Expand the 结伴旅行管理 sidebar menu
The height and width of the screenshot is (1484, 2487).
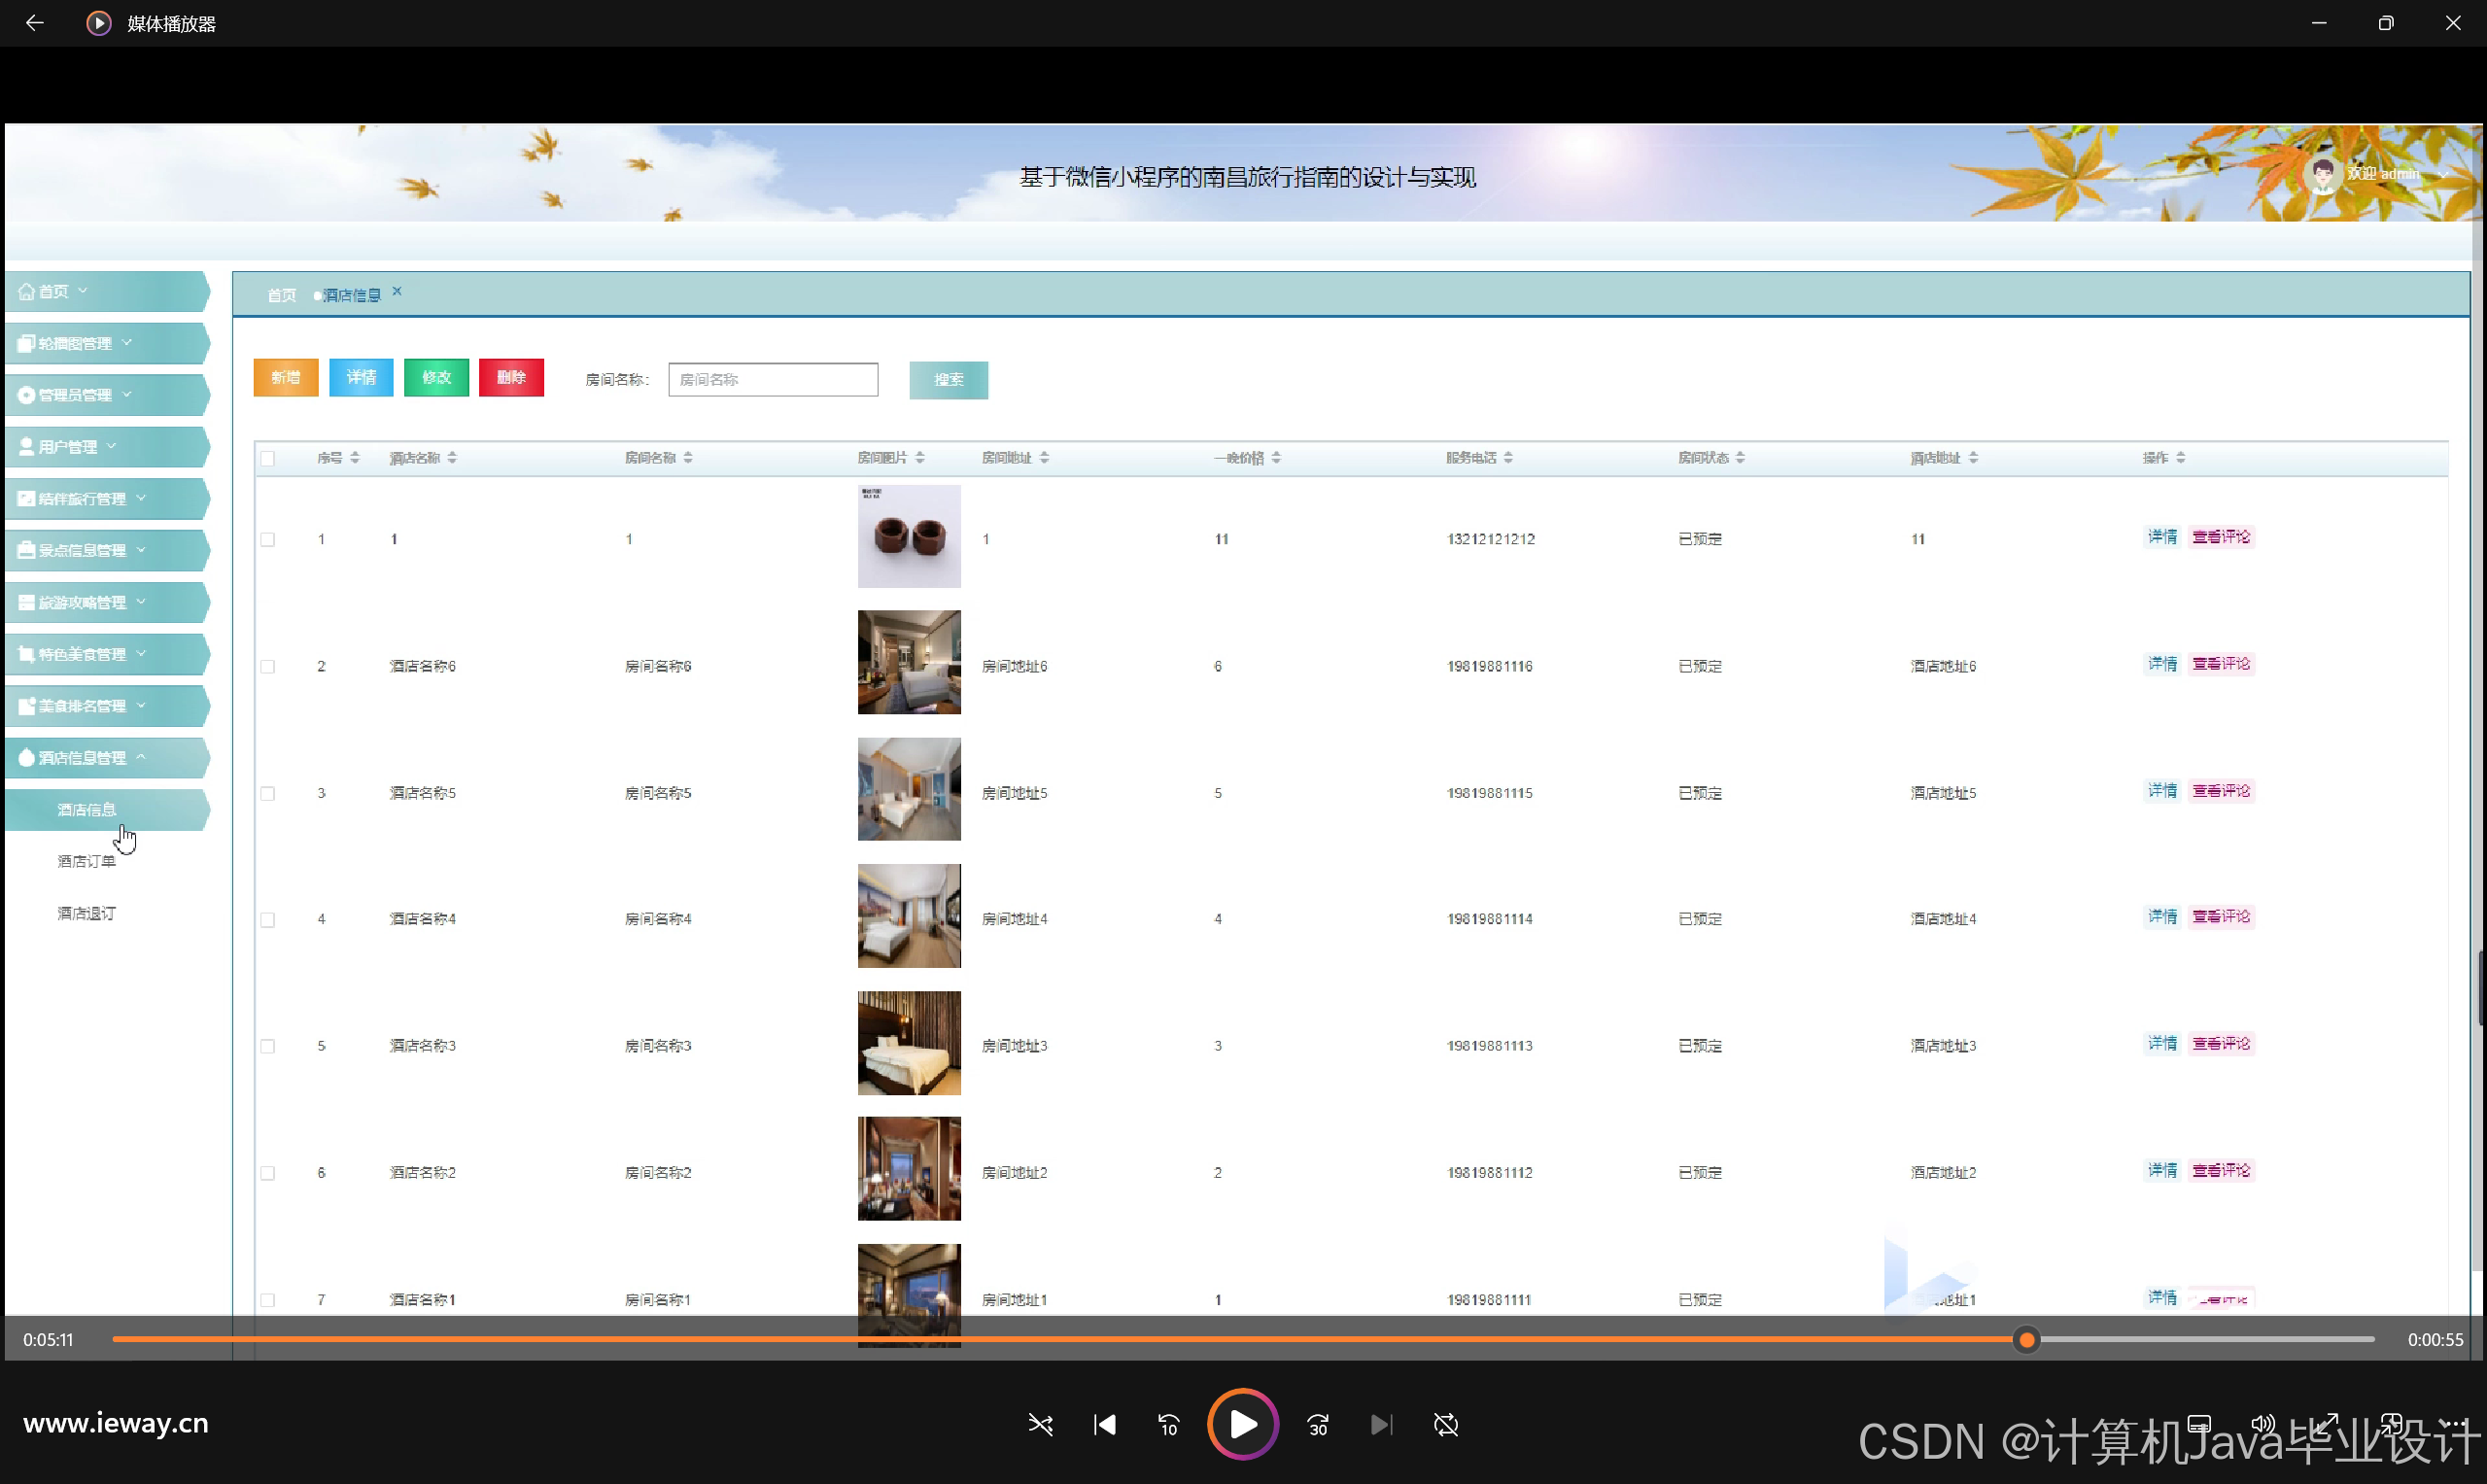click(106, 498)
